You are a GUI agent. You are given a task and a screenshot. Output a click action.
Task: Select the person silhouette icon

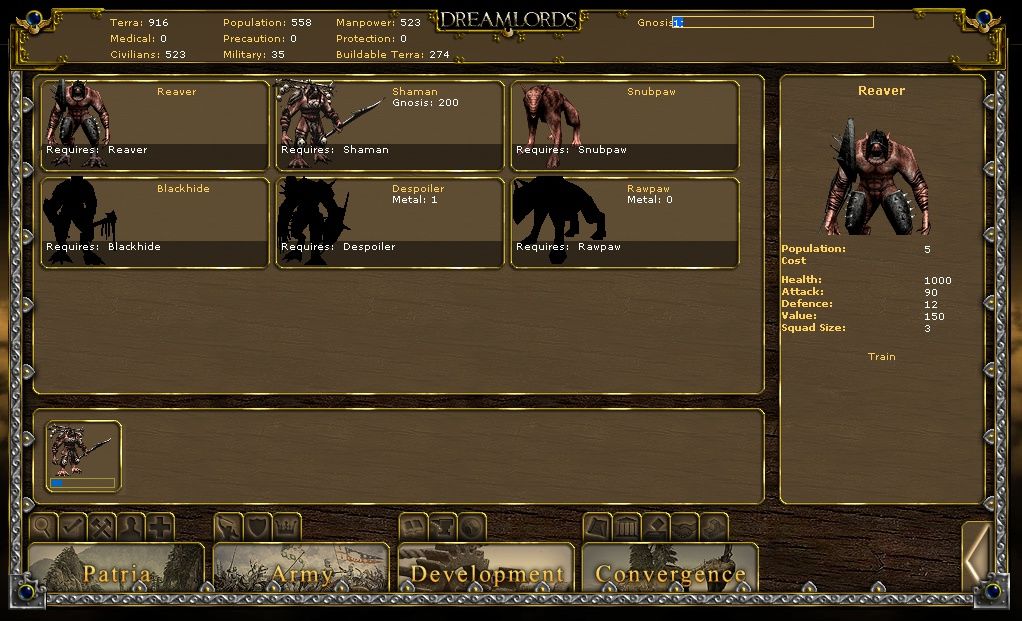[131, 527]
